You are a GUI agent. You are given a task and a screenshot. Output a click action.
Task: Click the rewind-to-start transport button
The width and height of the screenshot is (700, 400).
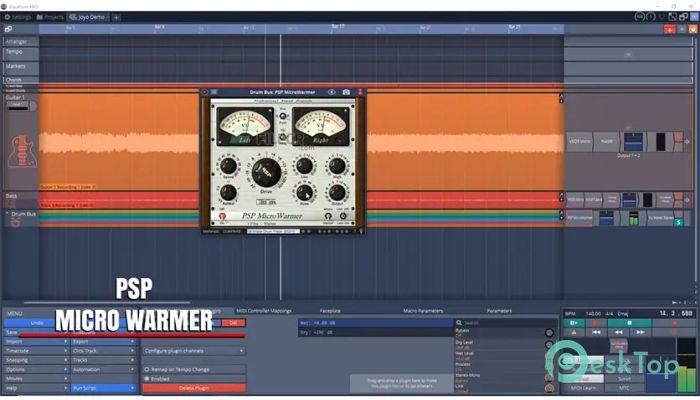[x=596, y=332]
